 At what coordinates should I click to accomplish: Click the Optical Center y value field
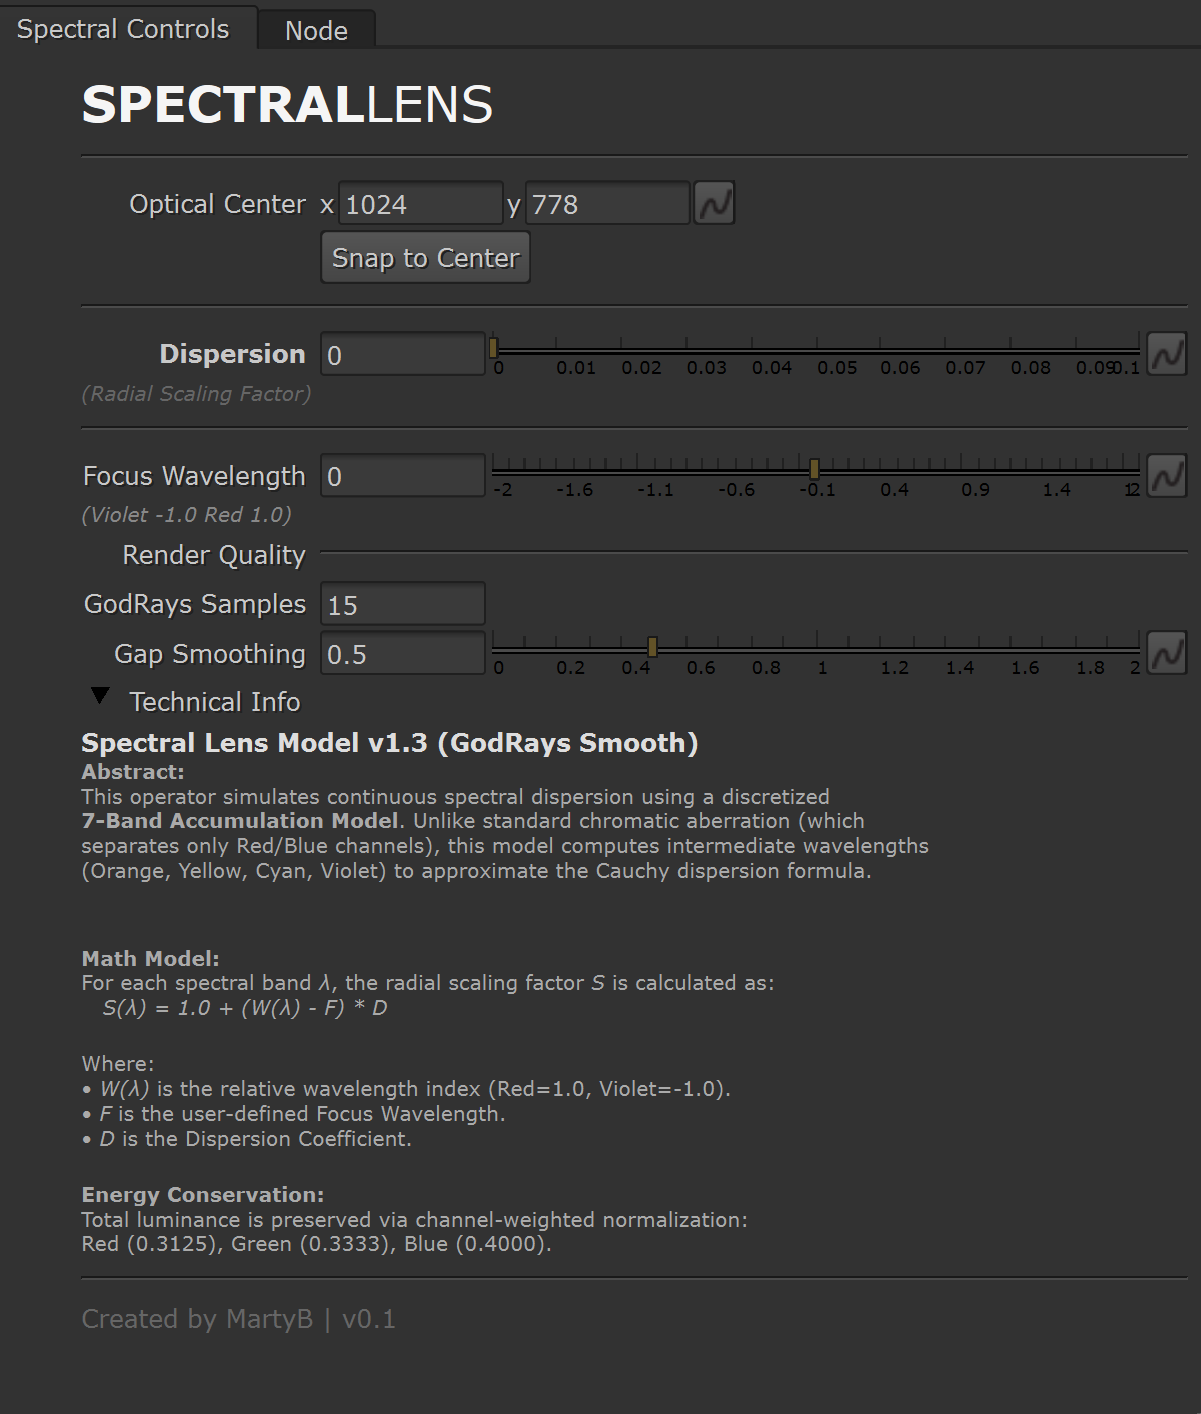tap(607, 204)
